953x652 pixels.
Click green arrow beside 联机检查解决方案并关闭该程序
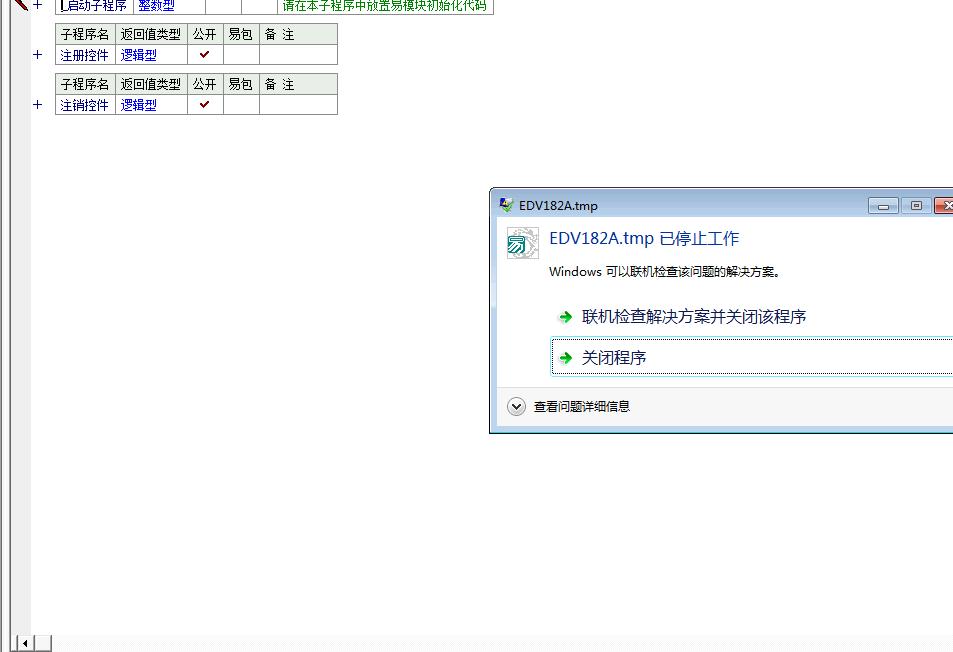(x=566, y=317)
